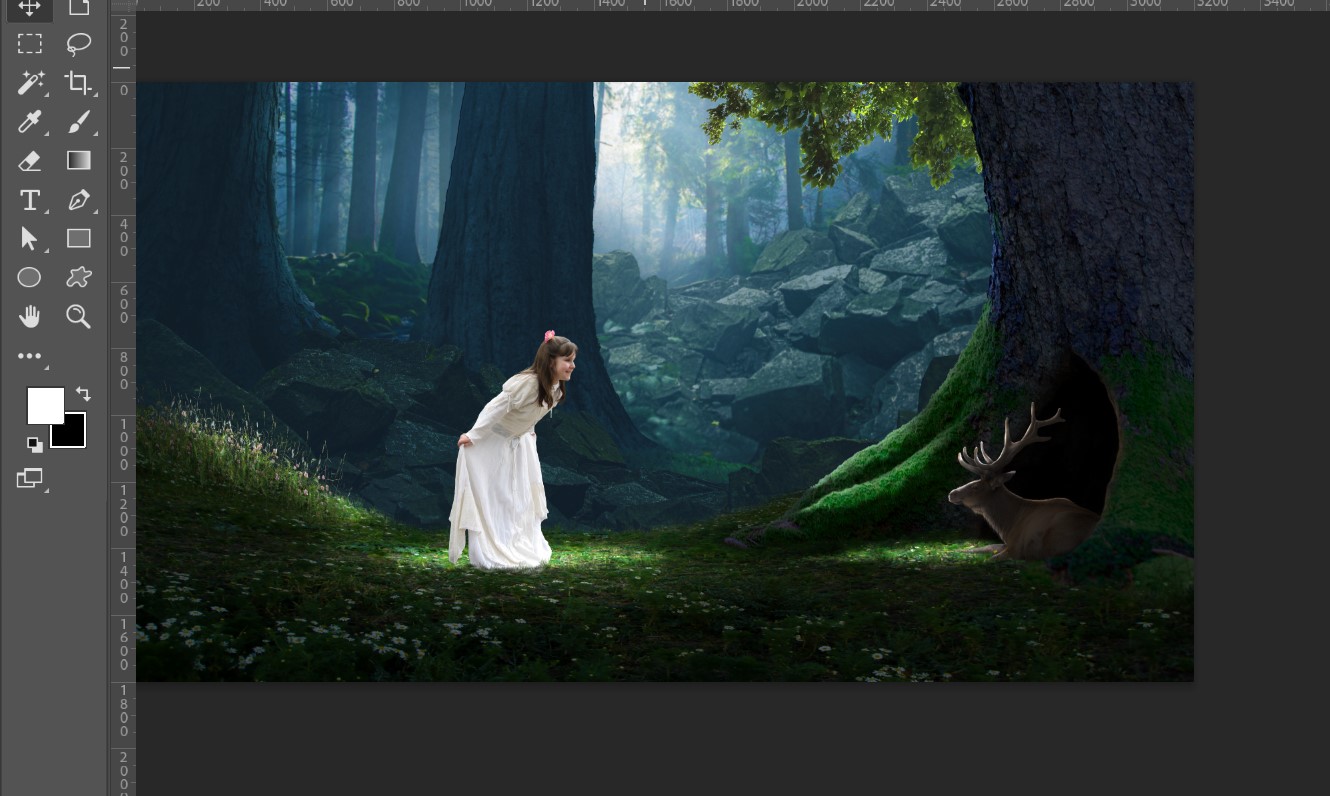The image size is (1330, 796).
Task: Select the Custom Shape tool
Action: 79,277
